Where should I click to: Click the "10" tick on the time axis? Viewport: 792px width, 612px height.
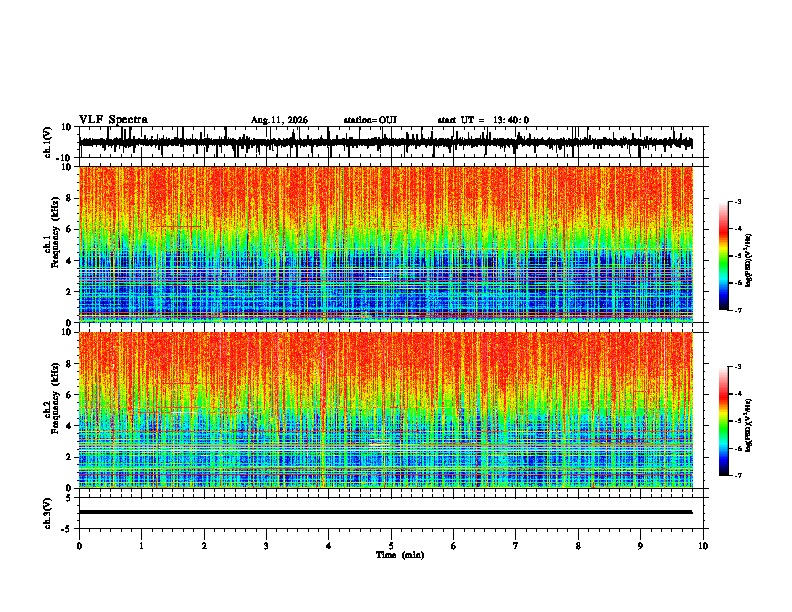pyautogui.click(x=703, y=546)
